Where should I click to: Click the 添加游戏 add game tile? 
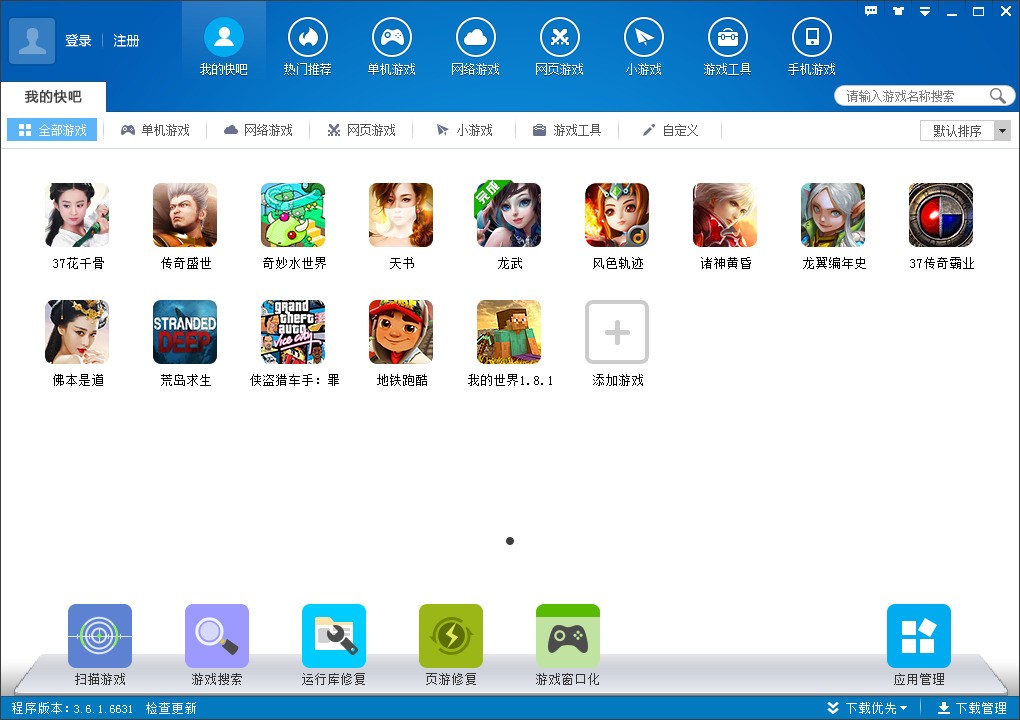point(617,333)
